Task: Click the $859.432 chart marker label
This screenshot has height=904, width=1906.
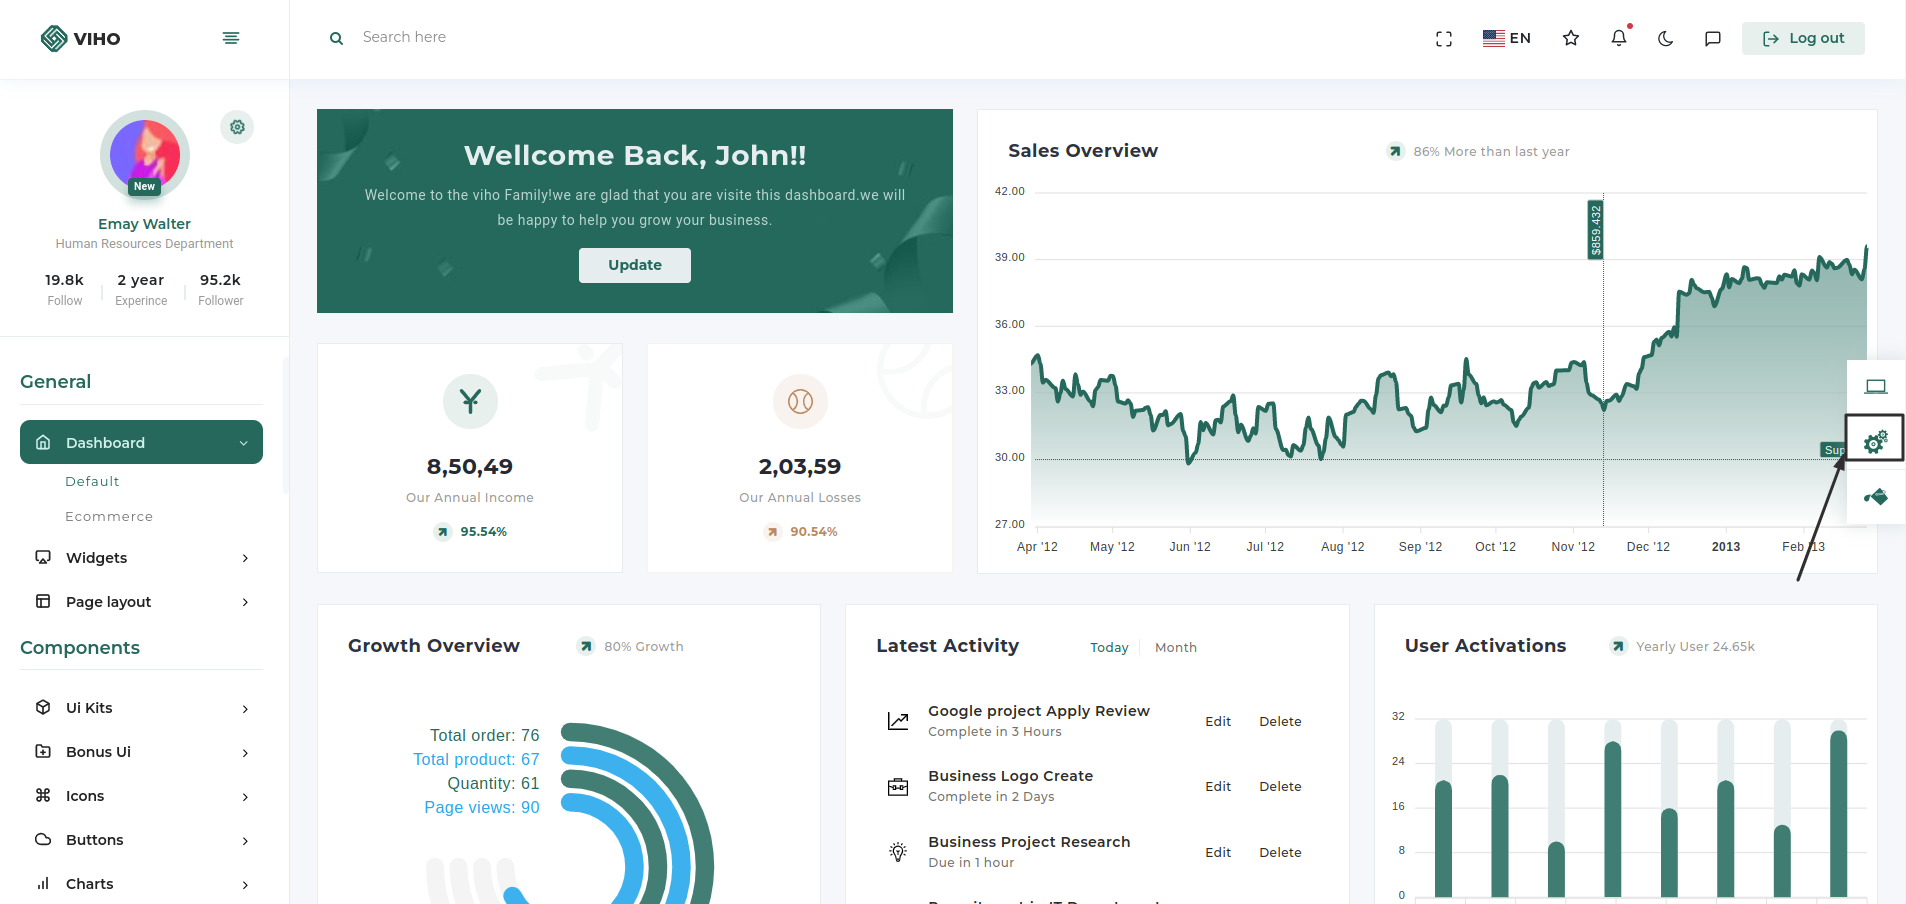Action: pos(1595,230)
